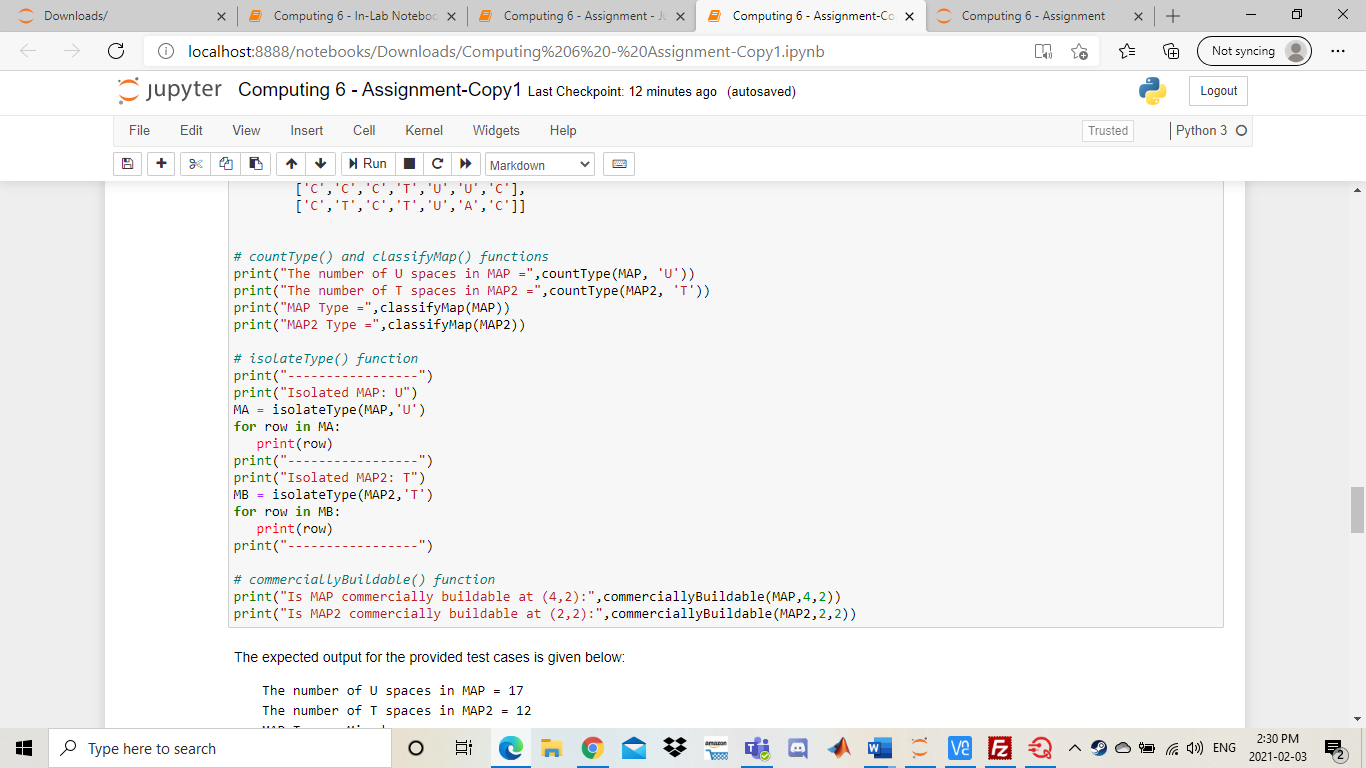Click inside the Windows search box

(x=200, y=747)
